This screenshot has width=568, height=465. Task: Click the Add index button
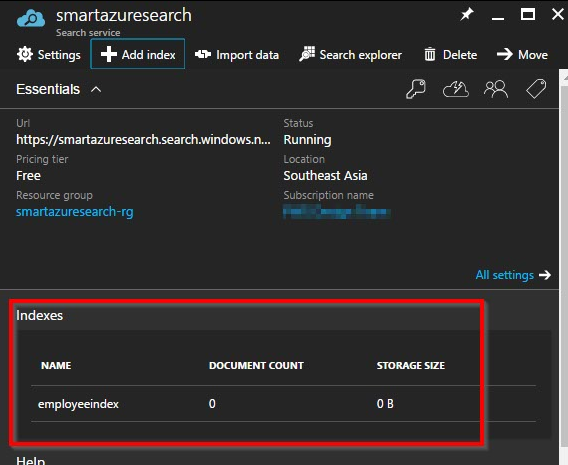(138, 54)
